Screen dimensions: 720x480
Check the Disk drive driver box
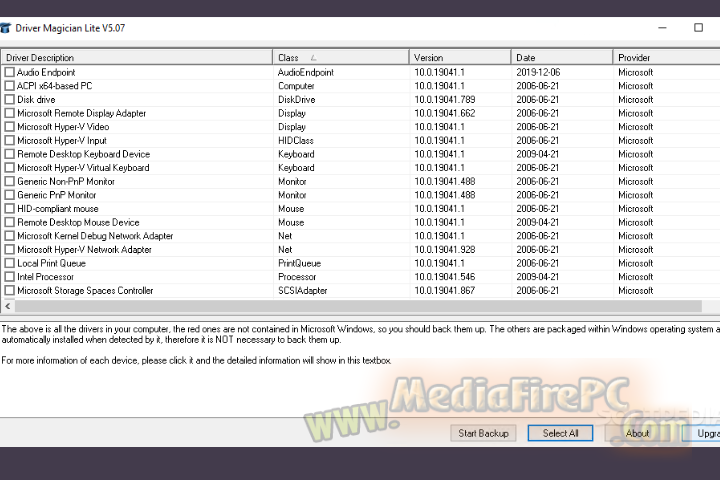[x=9, y=100]
